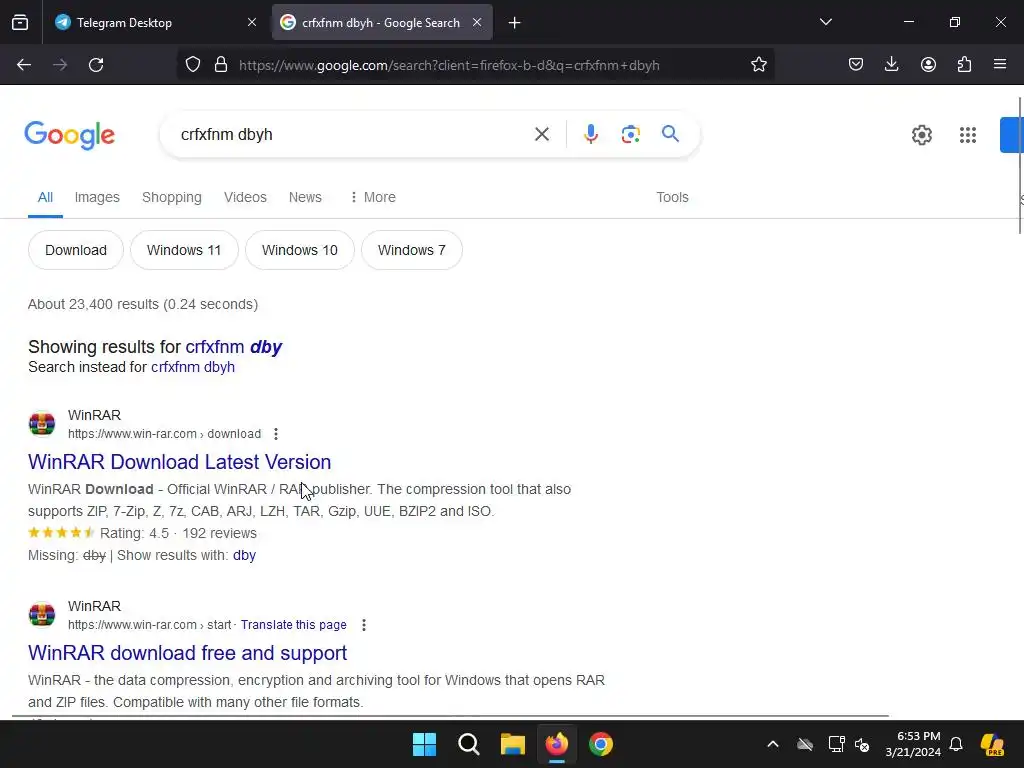Switch to Shopping results tab
Screen dimensions: 1024x768
[x=172, y=197]
